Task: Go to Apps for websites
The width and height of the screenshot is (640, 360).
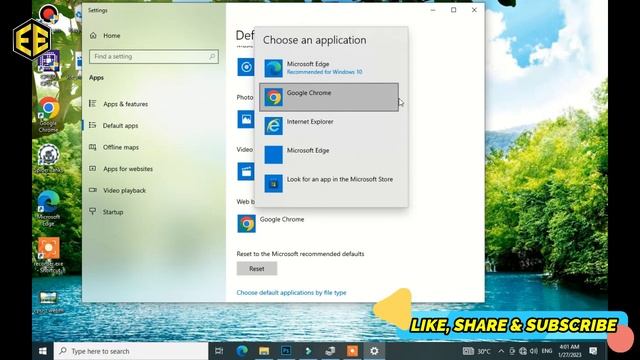Action: click(x=128, y=169)
